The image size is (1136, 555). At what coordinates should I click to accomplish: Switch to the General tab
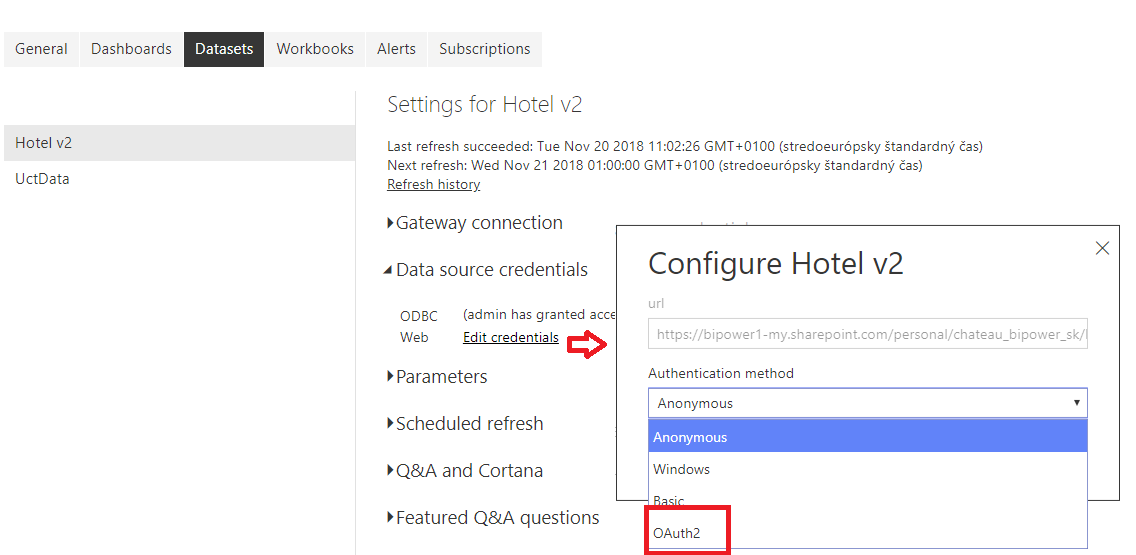[x=41, y=49]
